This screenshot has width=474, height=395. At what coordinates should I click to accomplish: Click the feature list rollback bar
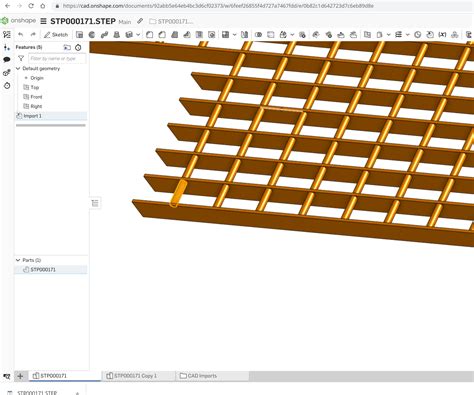(51, 125)
